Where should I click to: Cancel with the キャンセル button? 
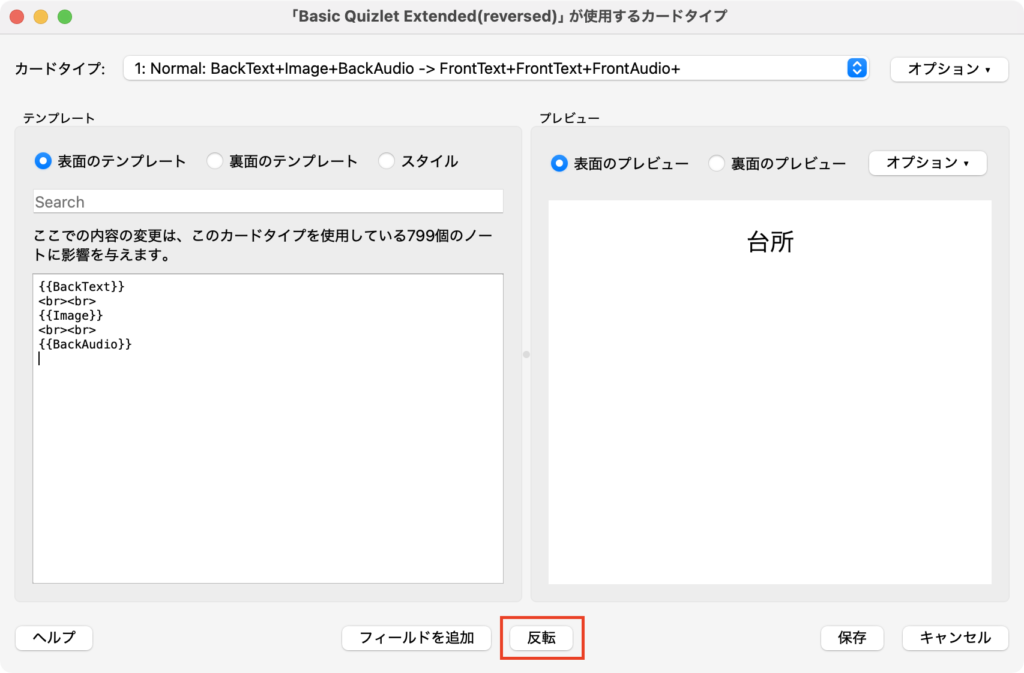pos(954,638)
